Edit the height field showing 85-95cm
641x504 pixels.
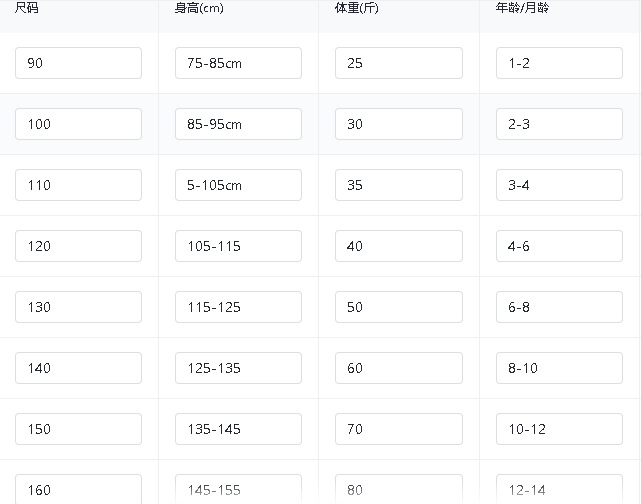pyautogui.click(x=238, y=124)
